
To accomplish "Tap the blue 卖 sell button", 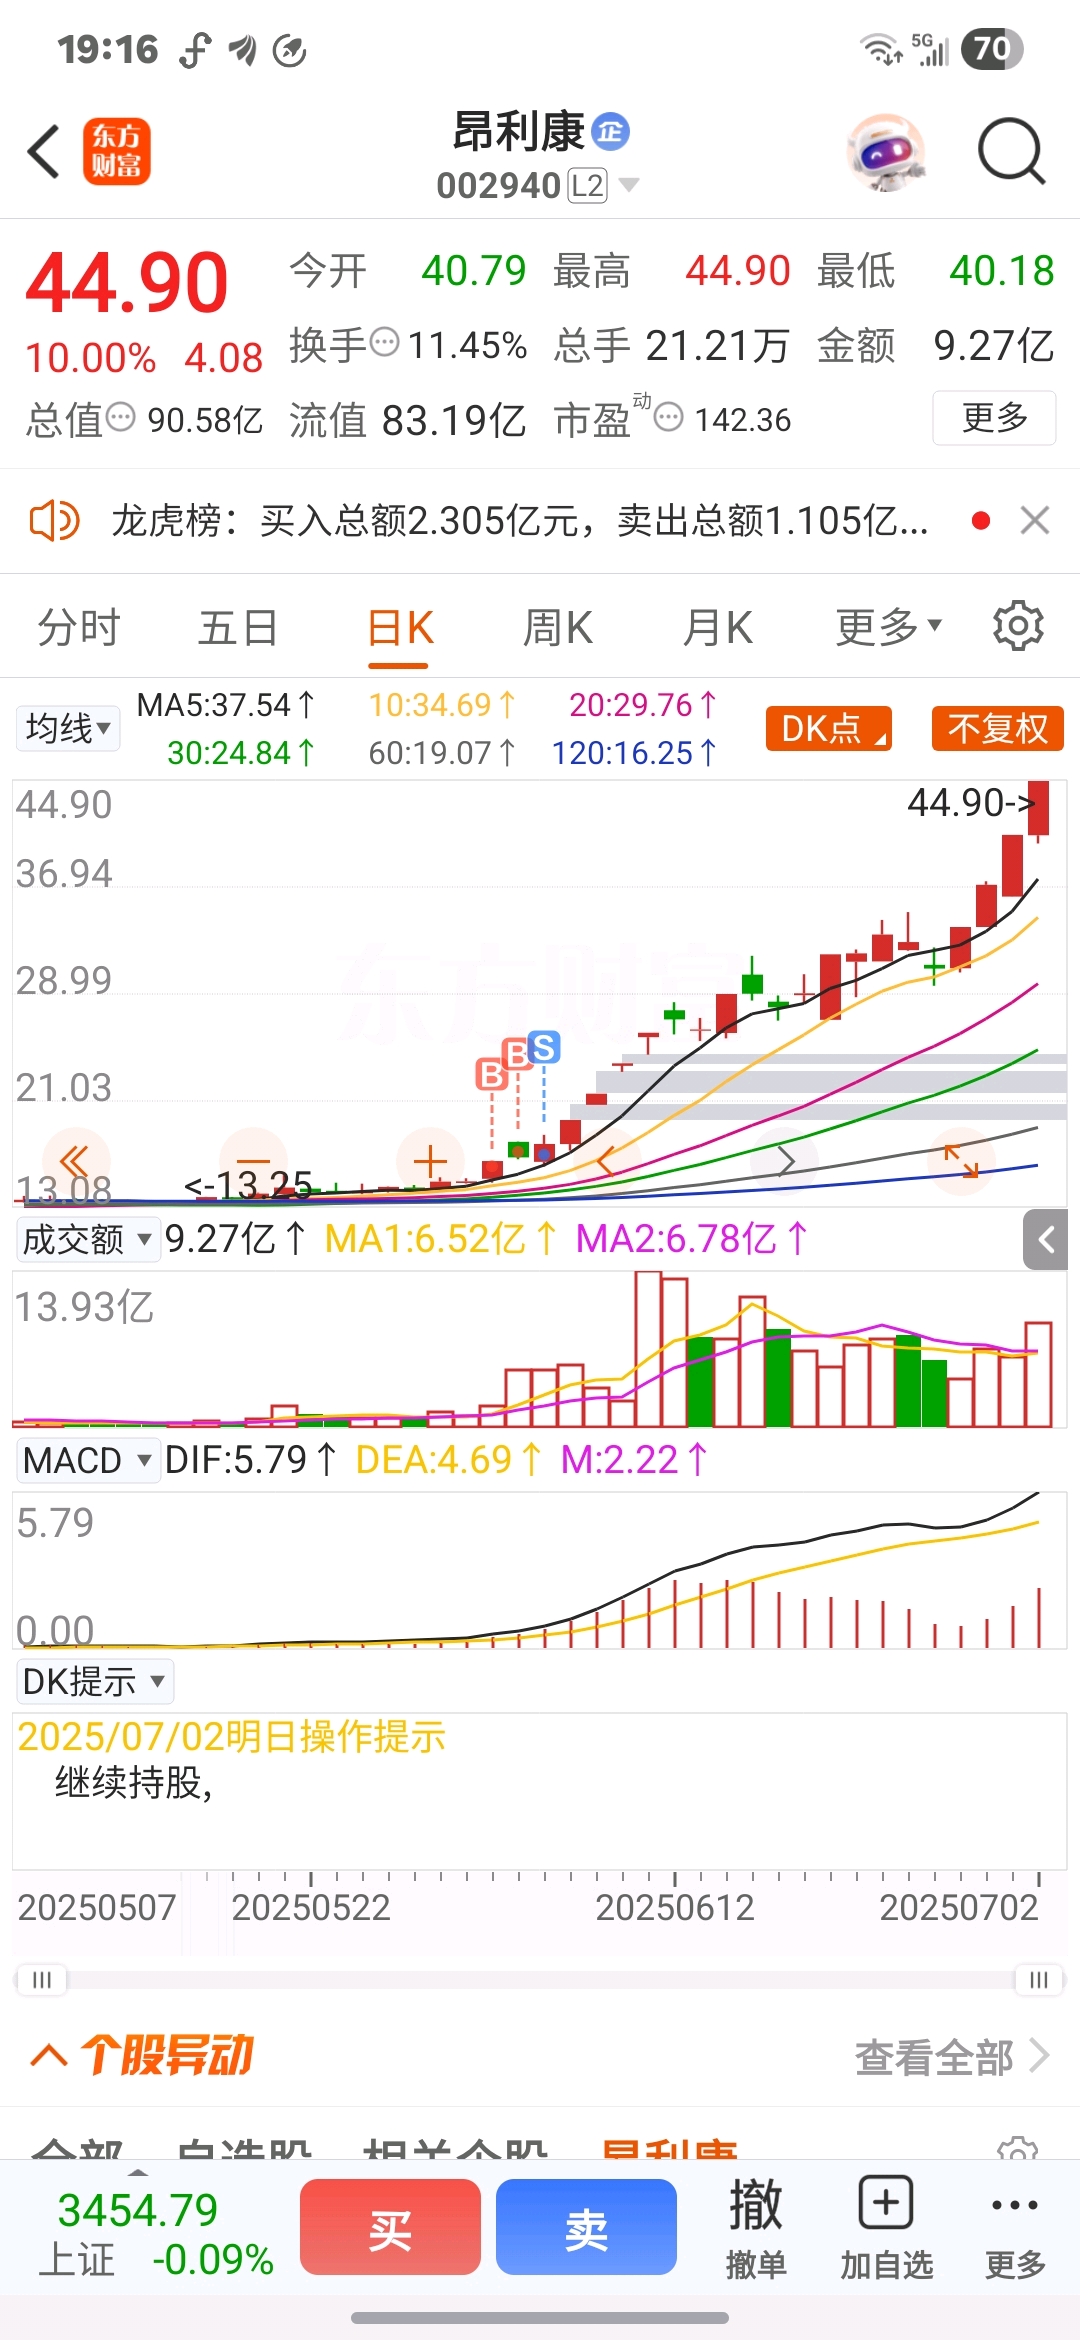I will [x=586, y=2227].
